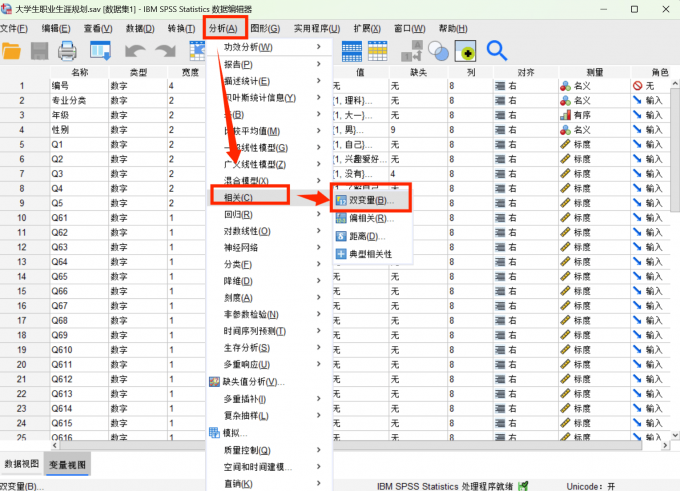
Task: Switch to the 变量视图 tab
Action: pyautogui.click(x=67, y=465)
